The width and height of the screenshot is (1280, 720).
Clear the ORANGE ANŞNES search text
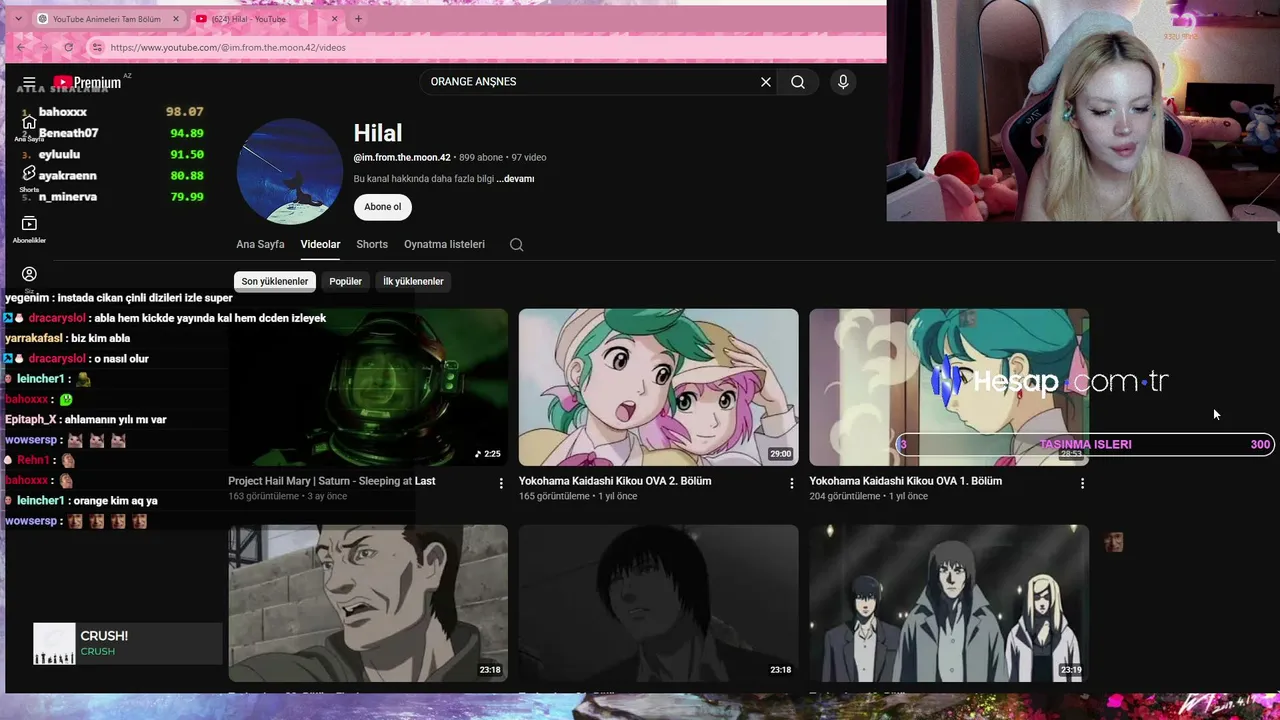click(x=766, y=82)
